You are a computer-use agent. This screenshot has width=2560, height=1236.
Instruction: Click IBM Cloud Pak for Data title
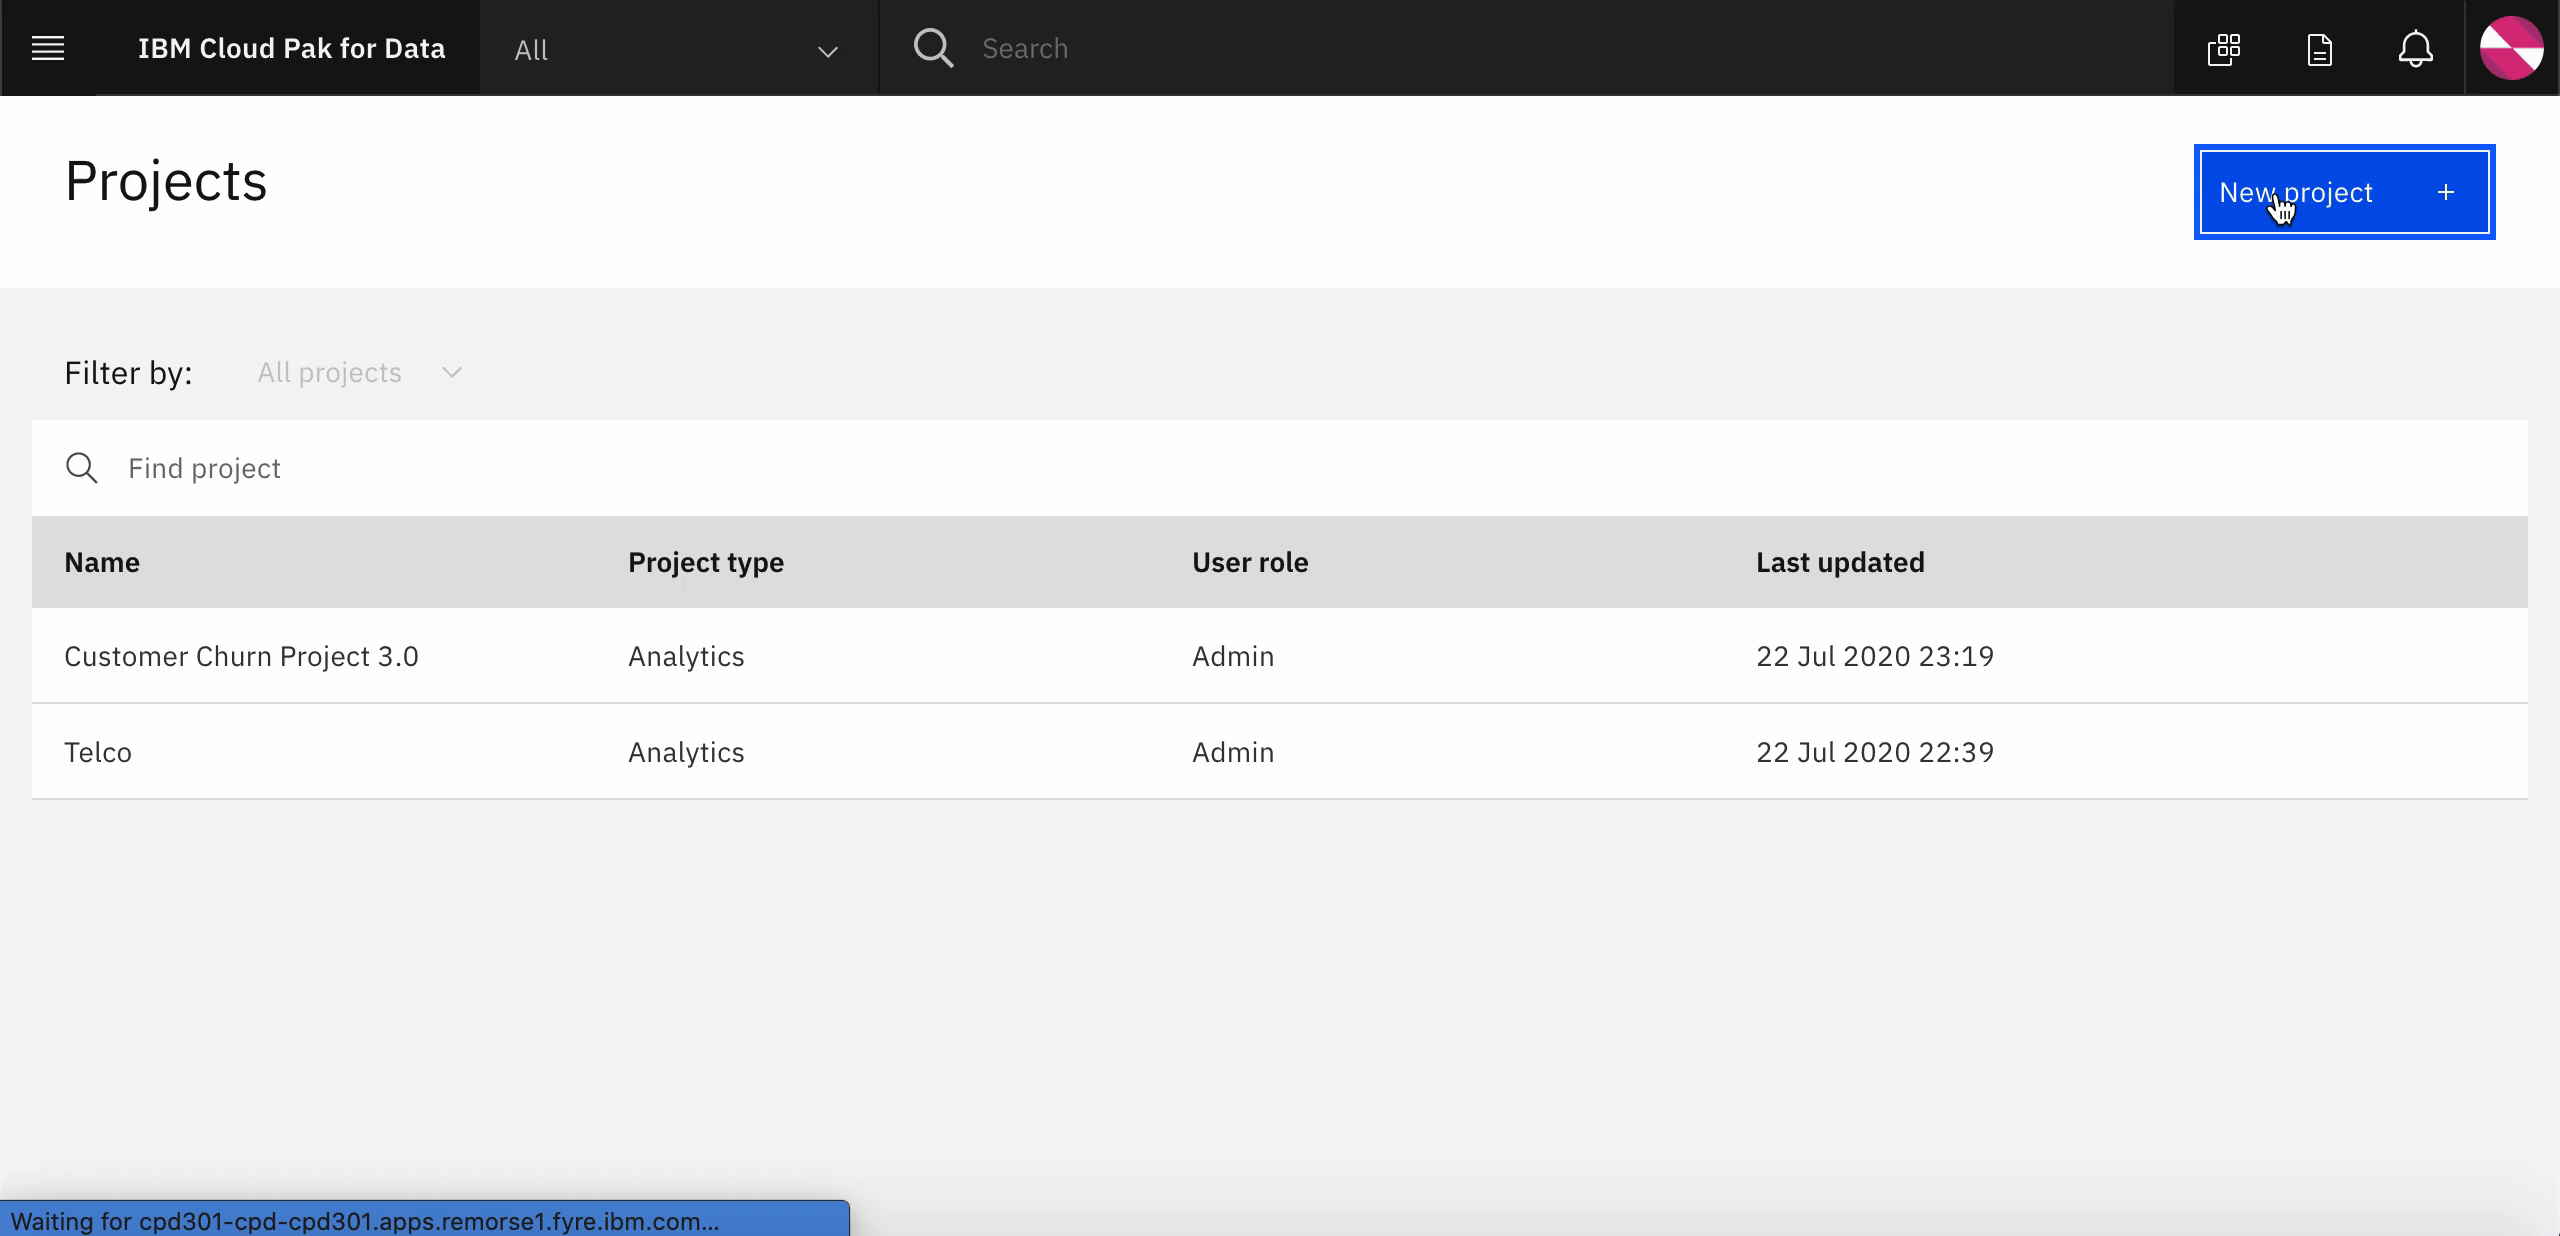[291, 48]
